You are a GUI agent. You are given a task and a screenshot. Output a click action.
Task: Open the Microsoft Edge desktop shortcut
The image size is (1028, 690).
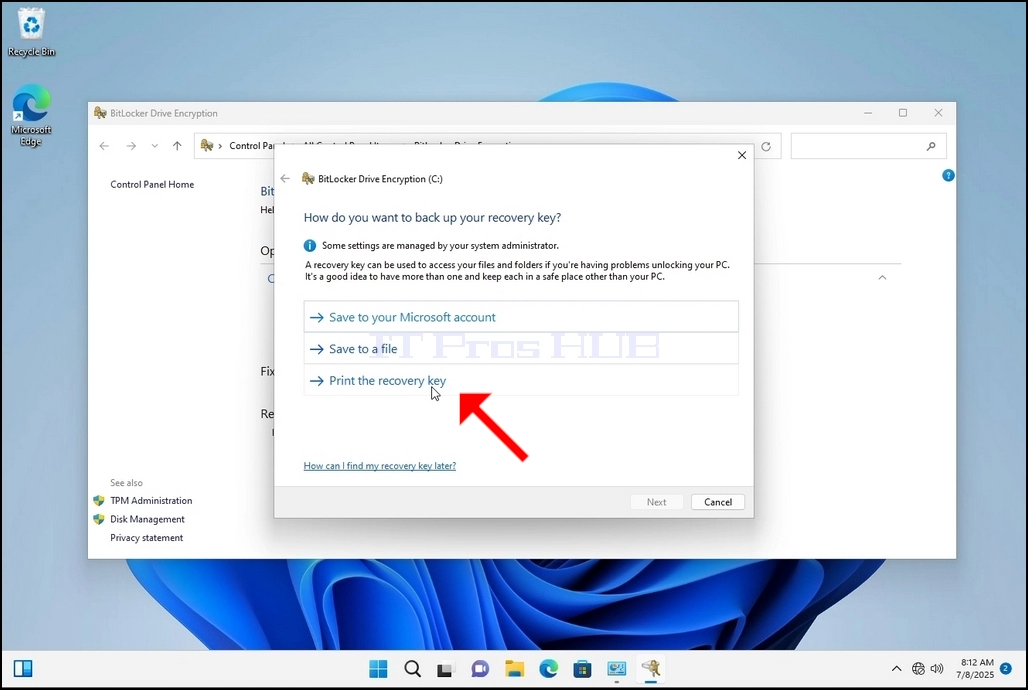point(31,115)
